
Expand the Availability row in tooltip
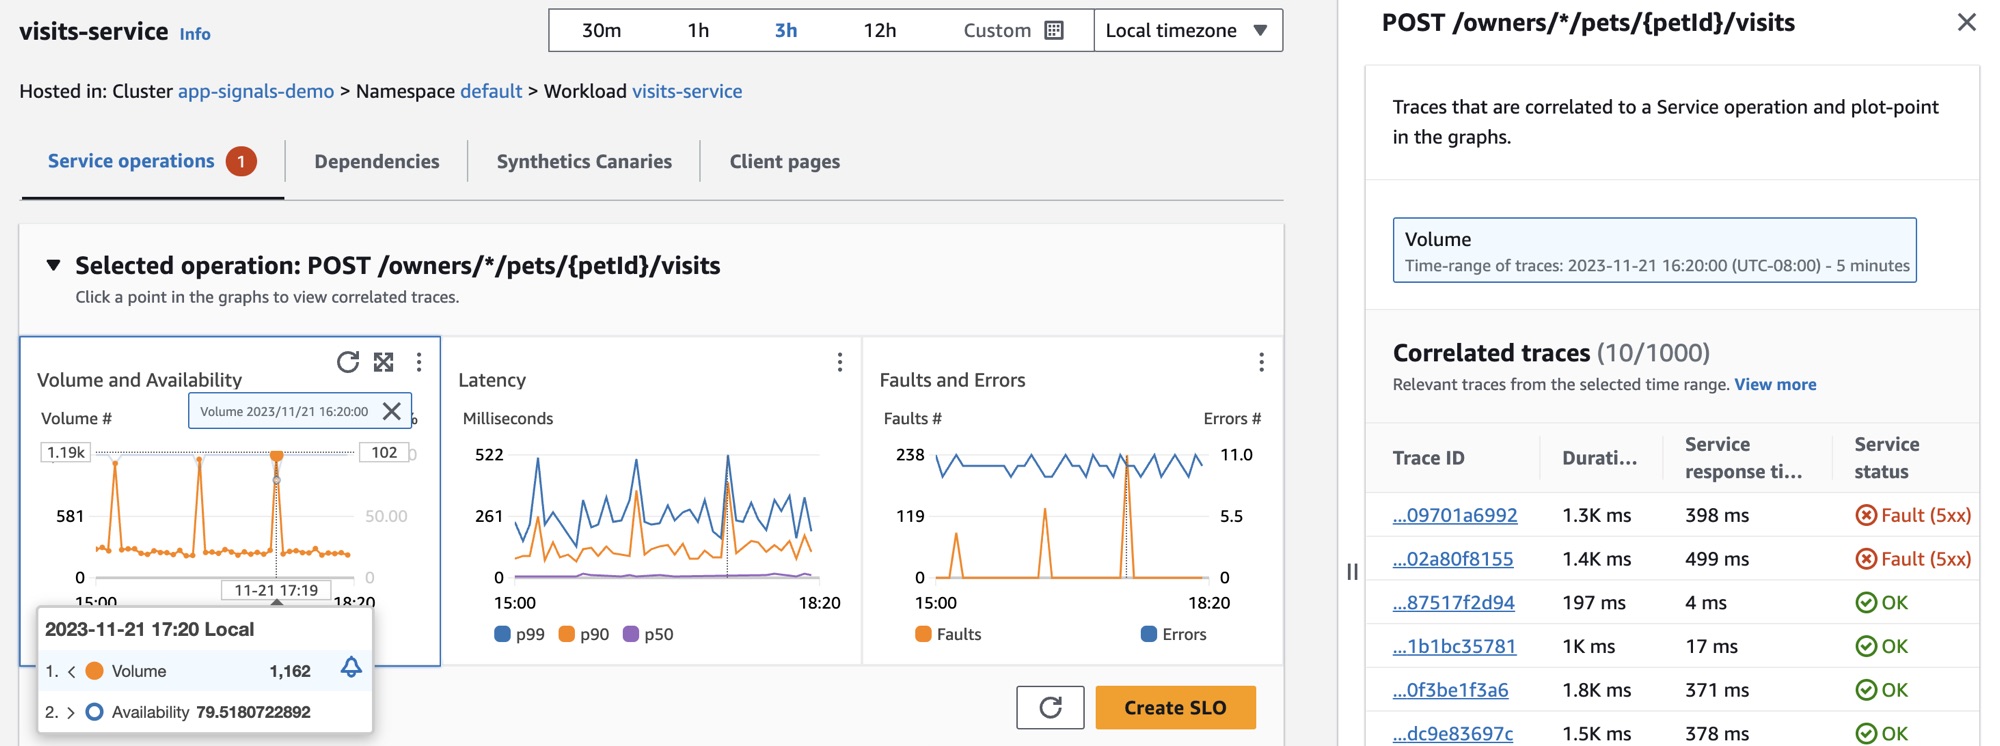pyautogui.click(x=71, y=712)
